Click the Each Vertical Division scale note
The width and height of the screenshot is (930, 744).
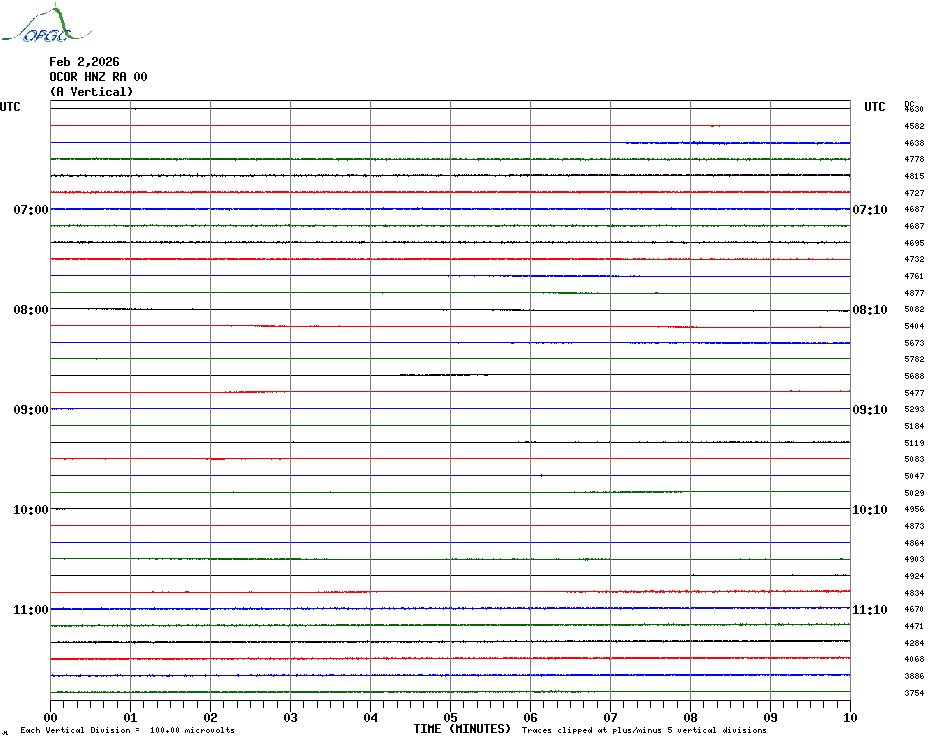[127, 731]
